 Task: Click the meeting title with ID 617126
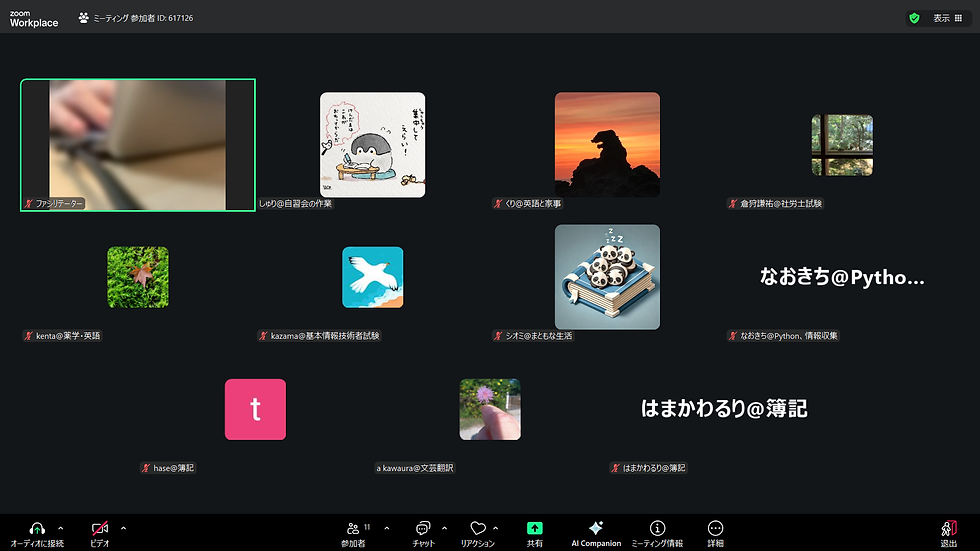tap(143, 18)
